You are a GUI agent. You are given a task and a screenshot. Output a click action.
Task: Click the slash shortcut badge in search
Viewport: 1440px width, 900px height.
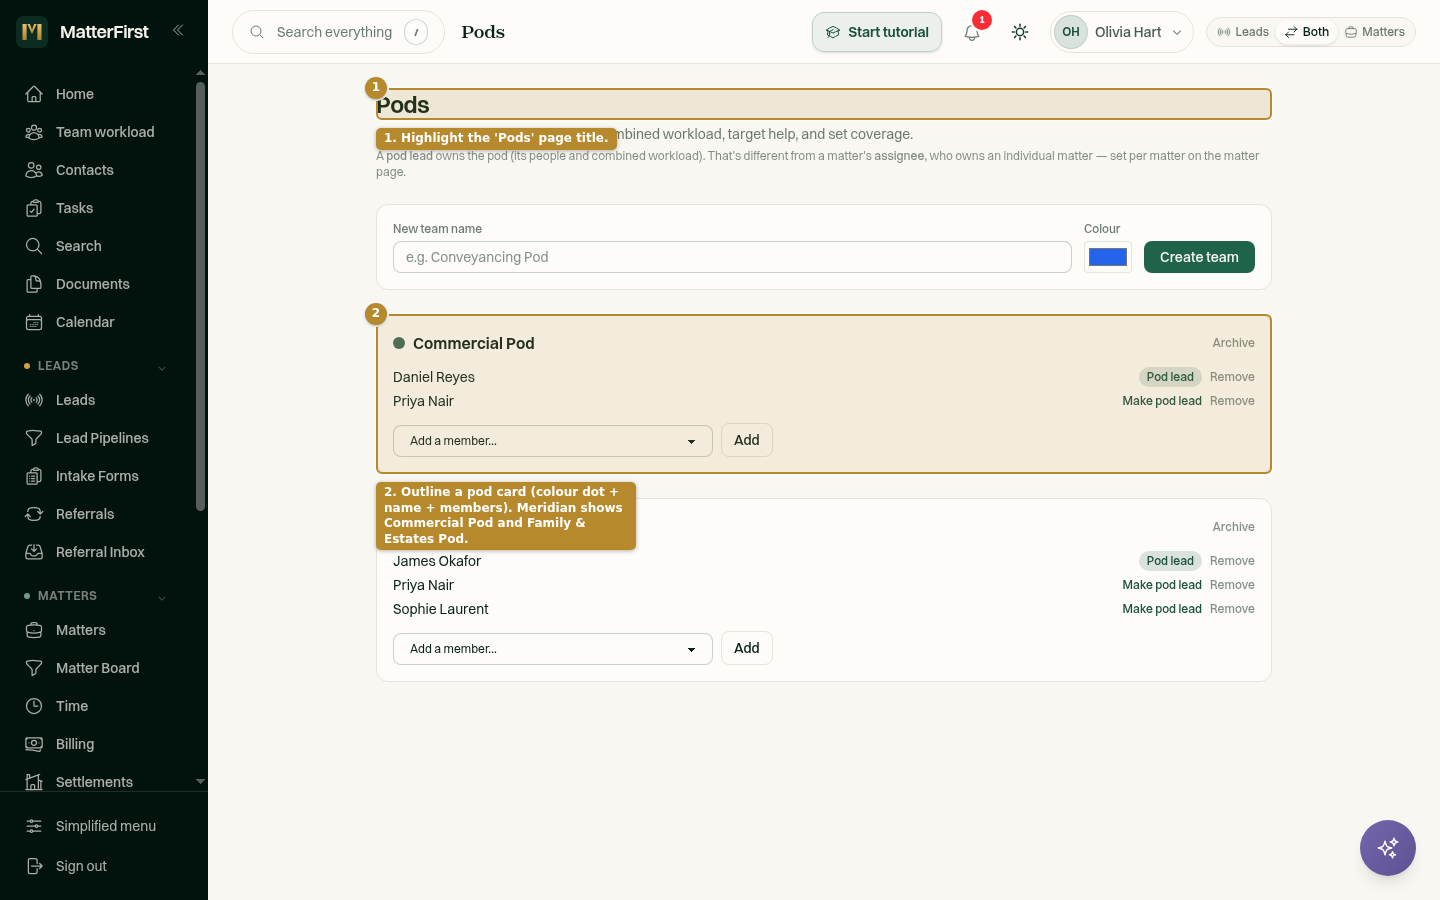416,32
